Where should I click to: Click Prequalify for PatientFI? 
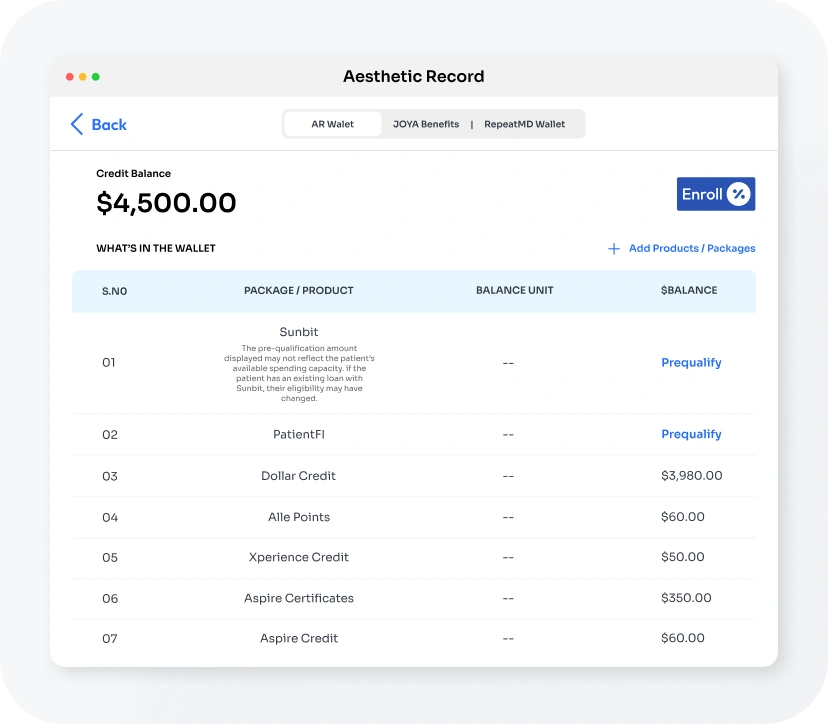(691, 435)
